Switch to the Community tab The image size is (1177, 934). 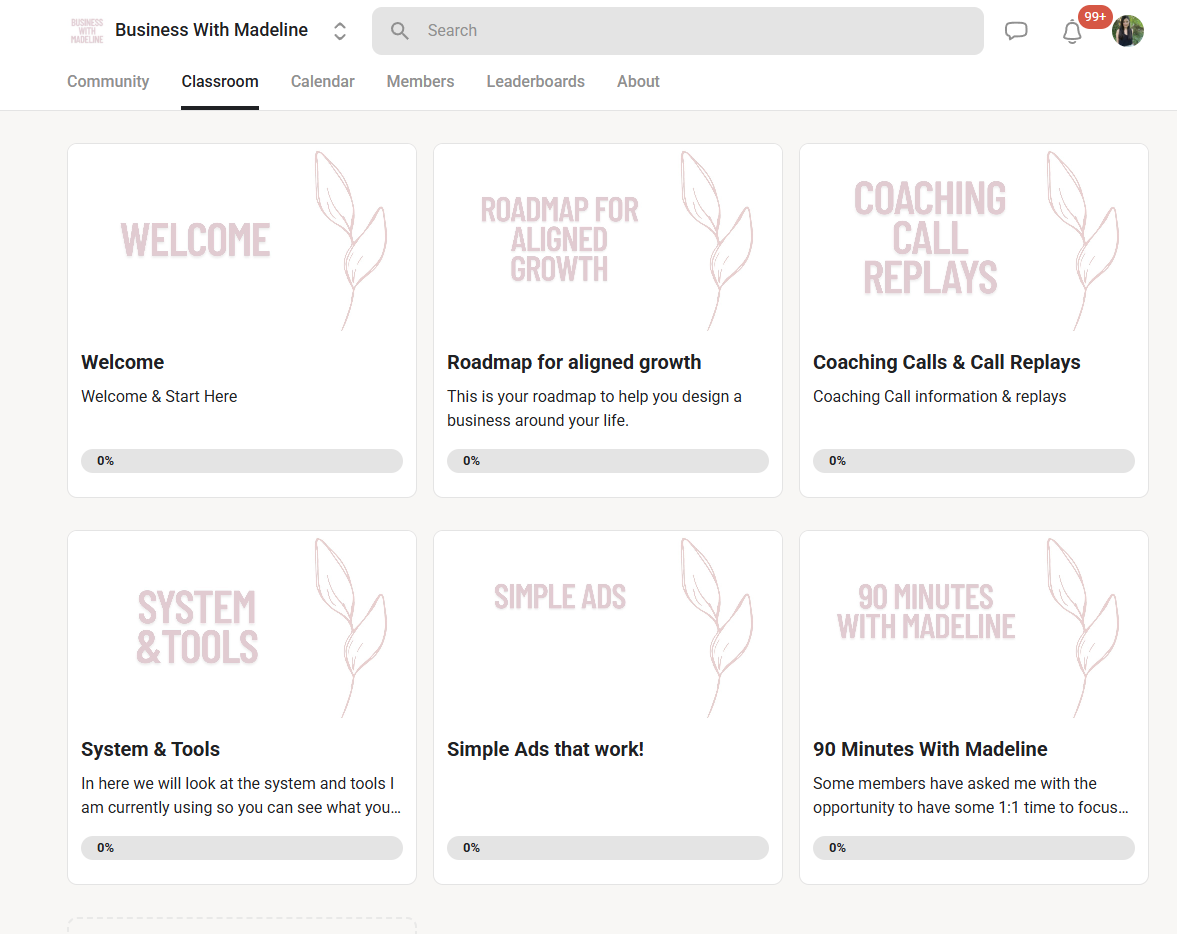coord(108,82)
